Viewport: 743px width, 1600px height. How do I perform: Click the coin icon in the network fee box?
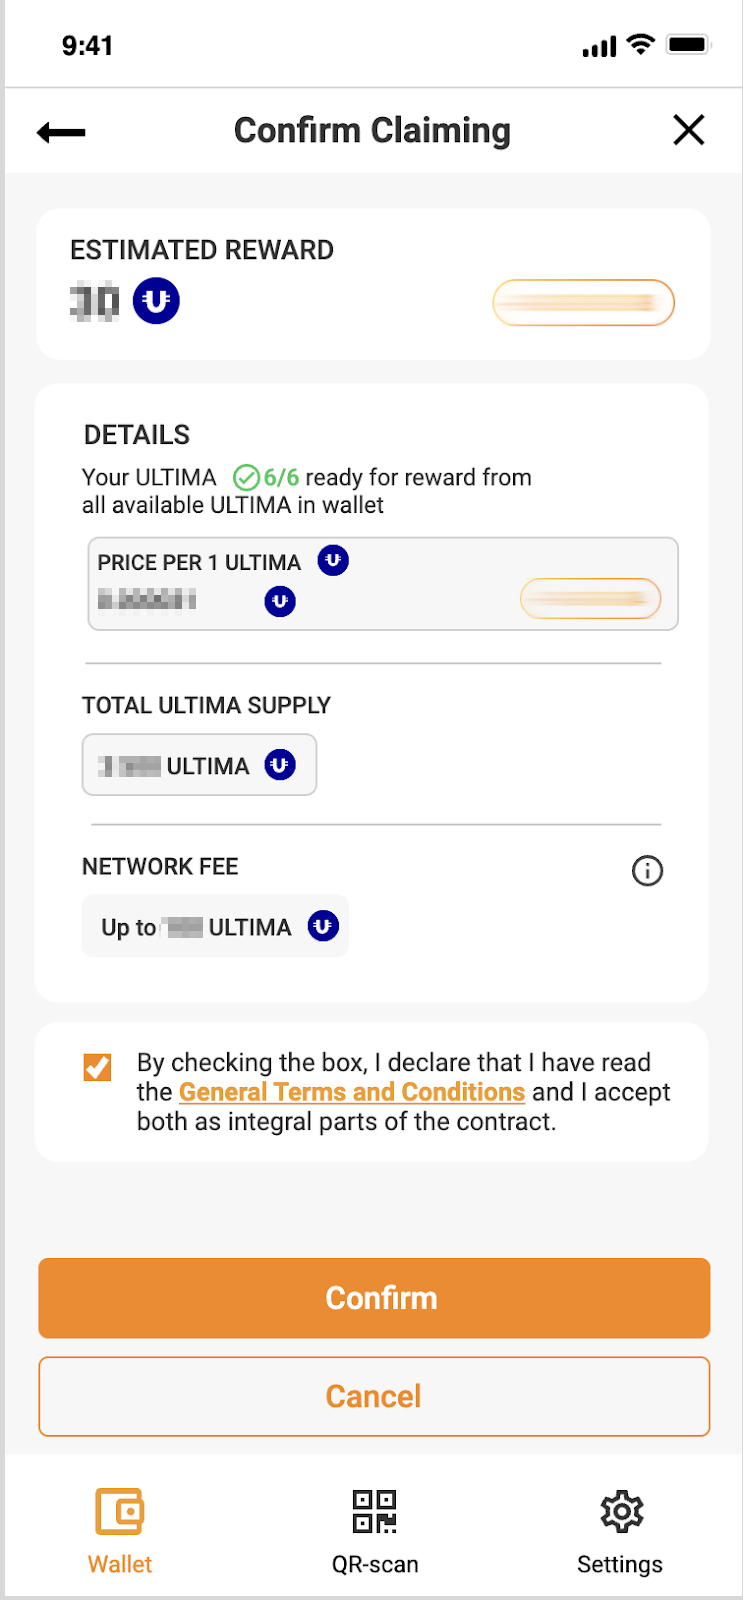click(322, 927)
